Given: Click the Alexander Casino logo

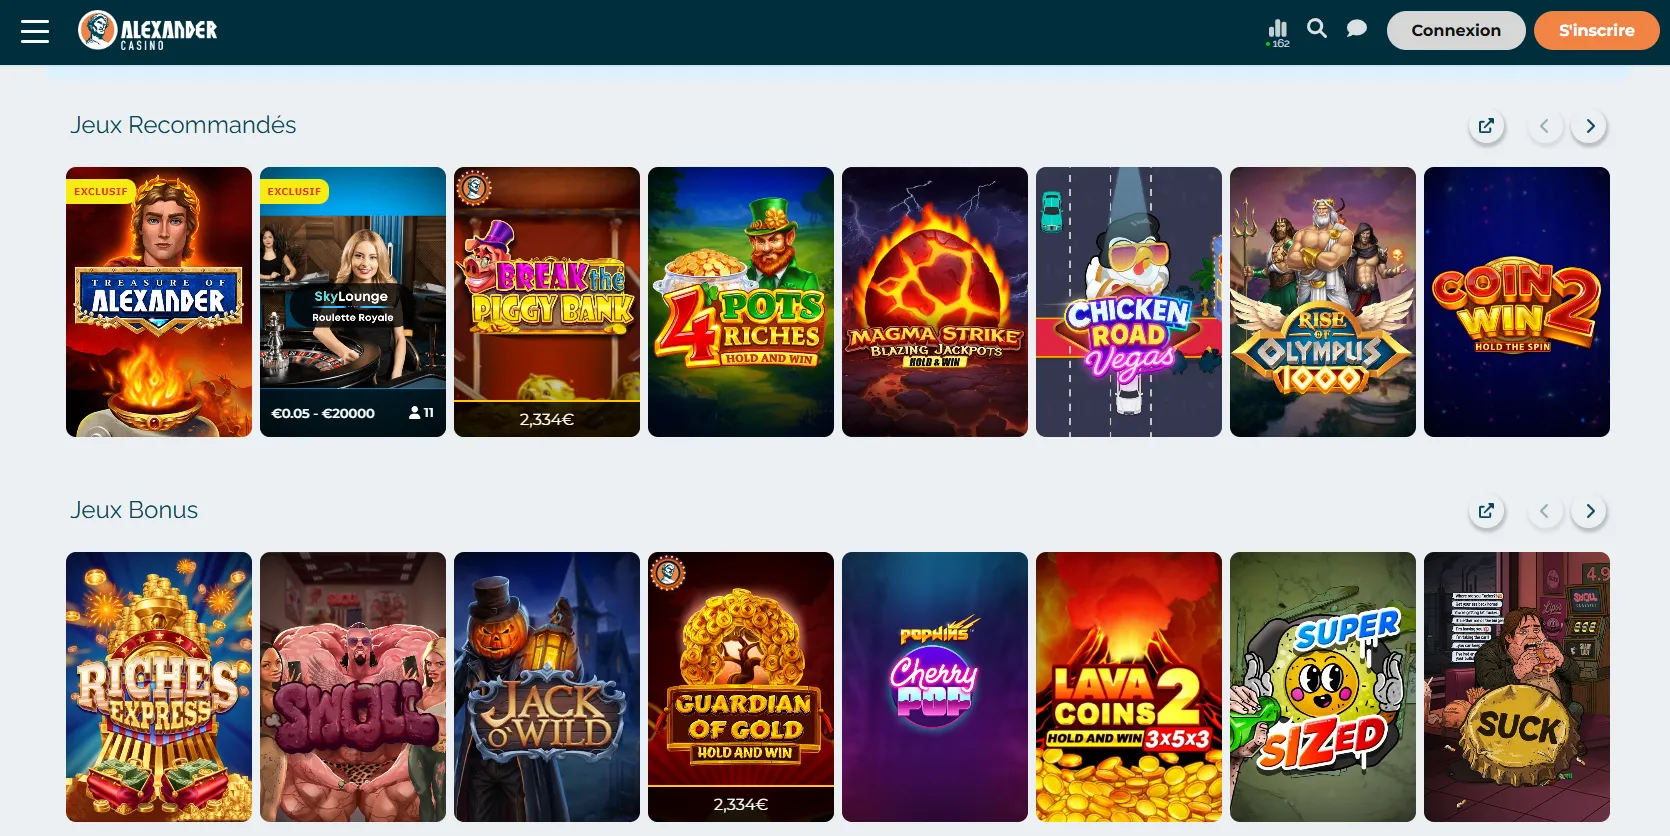Looking at the screenshot, I should [148, 31].
